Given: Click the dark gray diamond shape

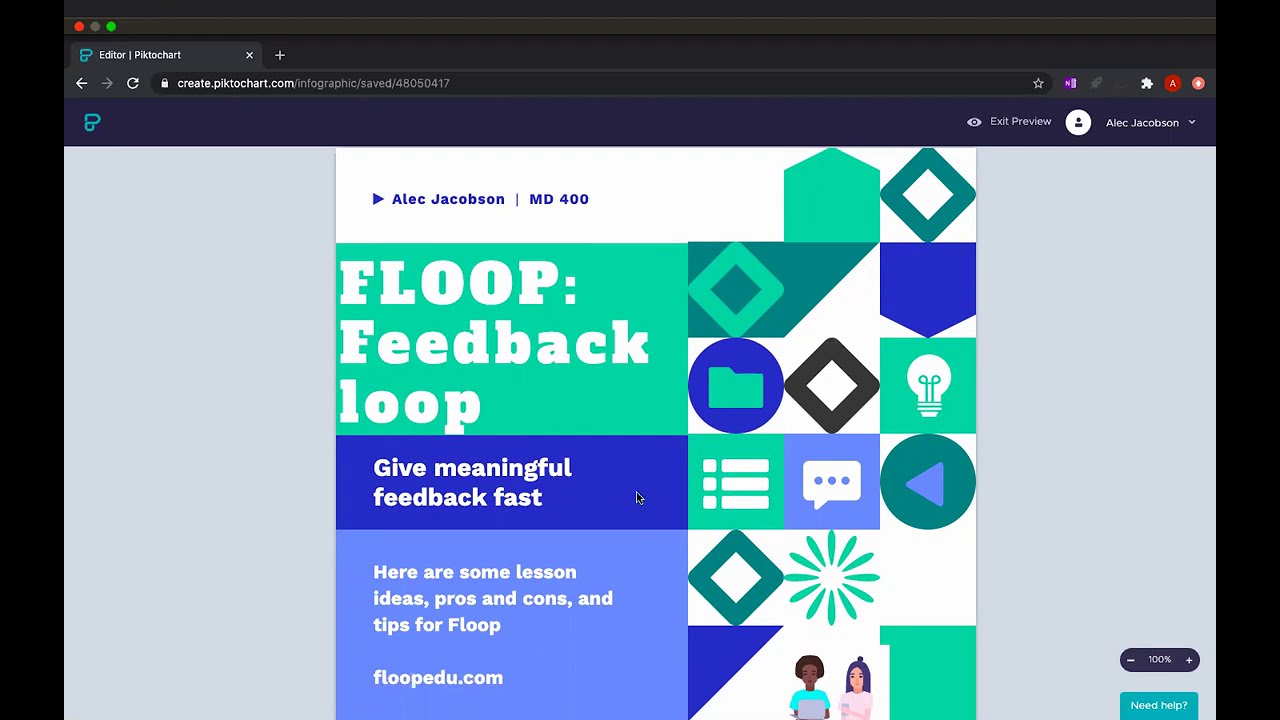Looking at the screenshot, I should click(832, 386).
